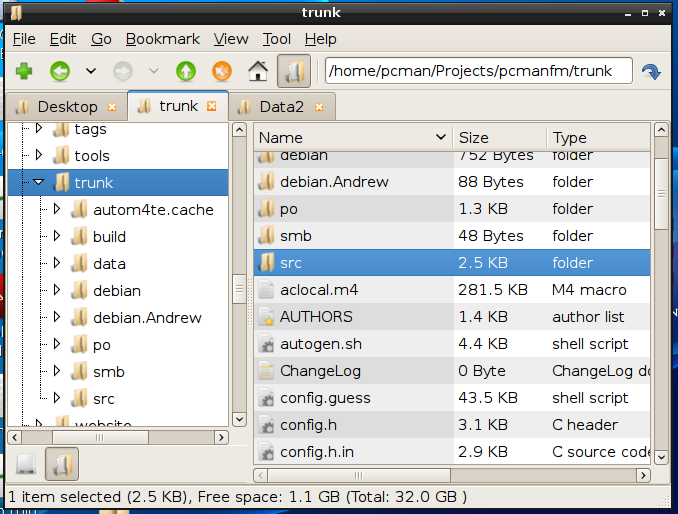Select the AUTHORS file icon
Image resolution: width=678 pixels, height=514 pixels.
(x=266, y=317)
